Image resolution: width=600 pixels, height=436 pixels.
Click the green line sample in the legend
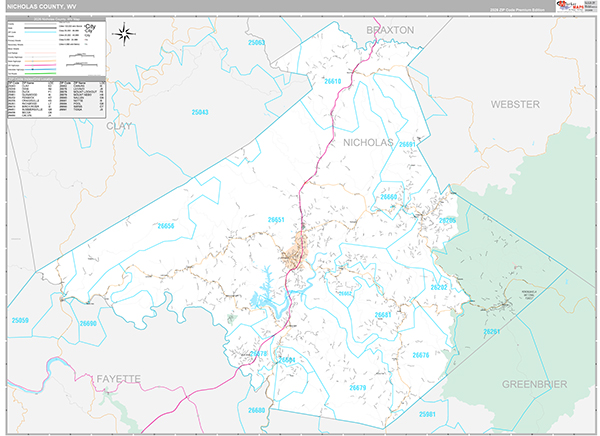(40, 73)
